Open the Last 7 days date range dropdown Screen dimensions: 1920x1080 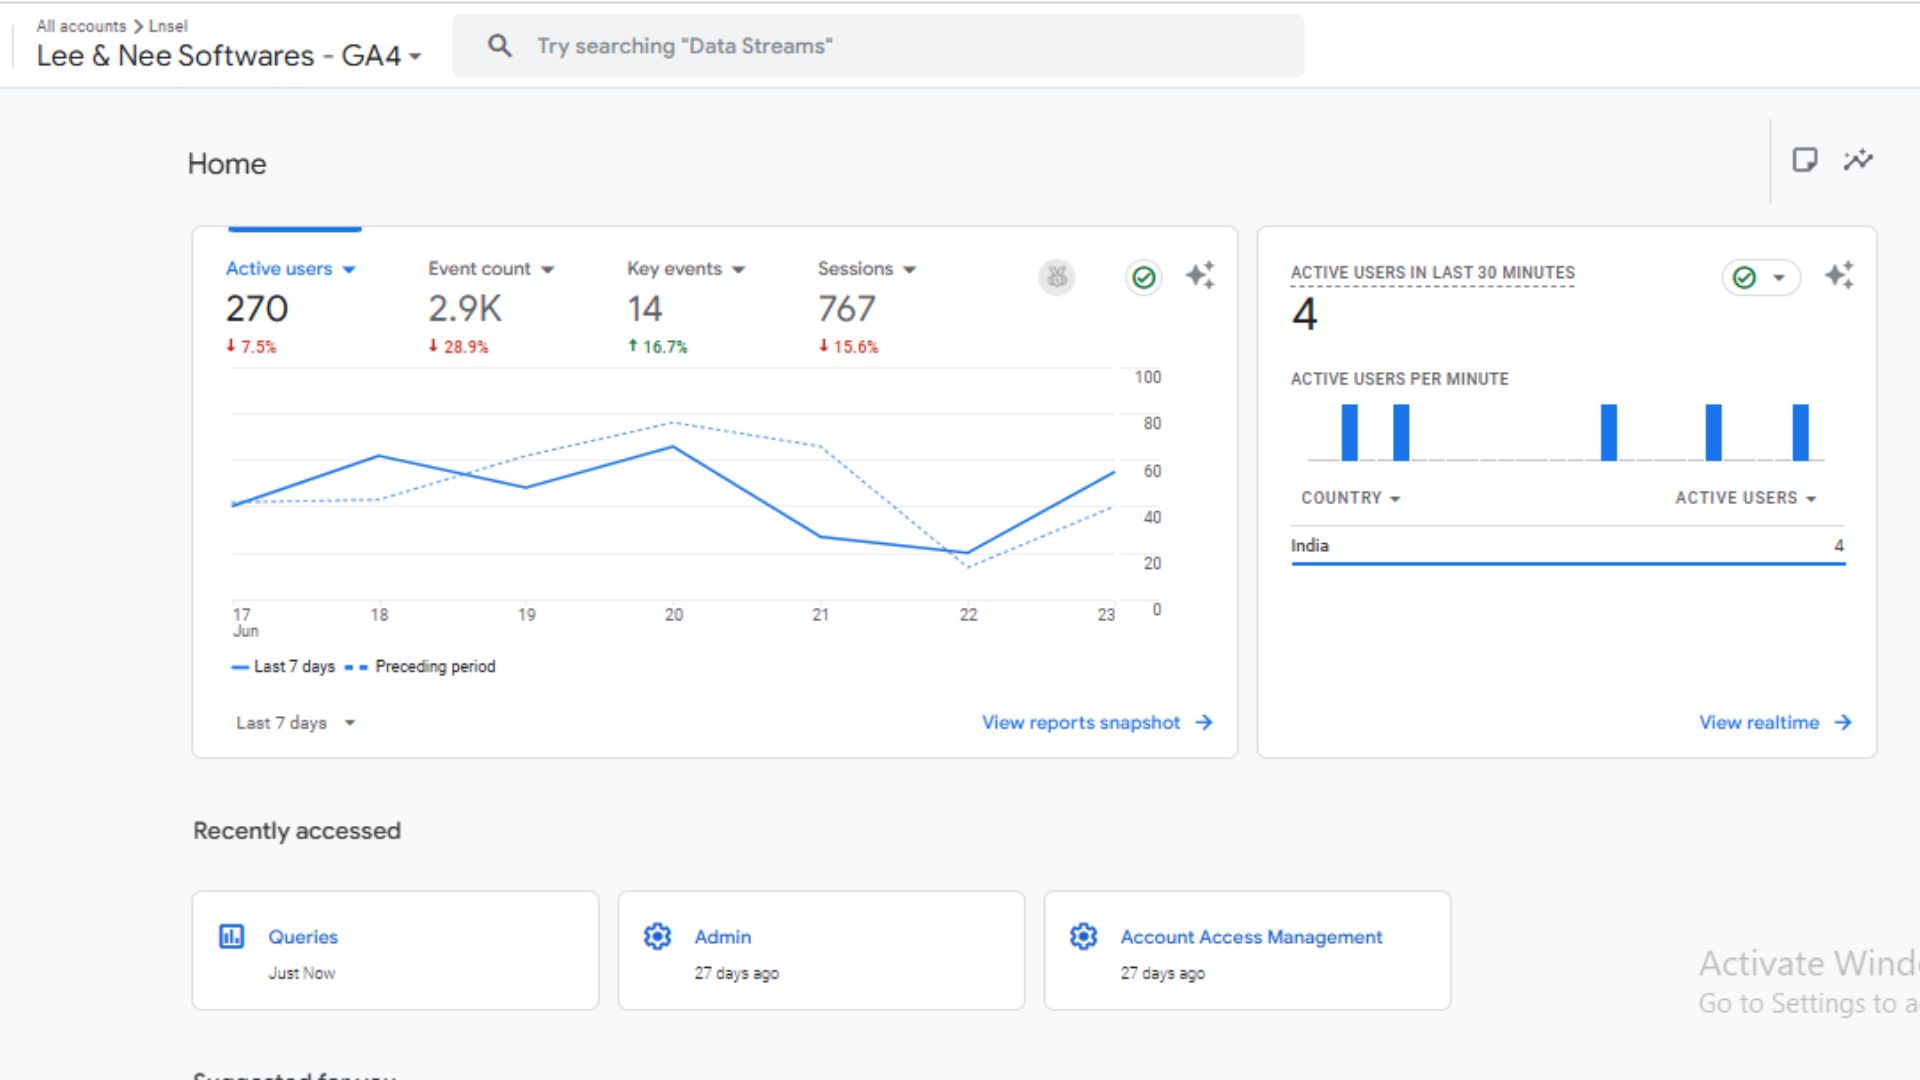point(296,722)
